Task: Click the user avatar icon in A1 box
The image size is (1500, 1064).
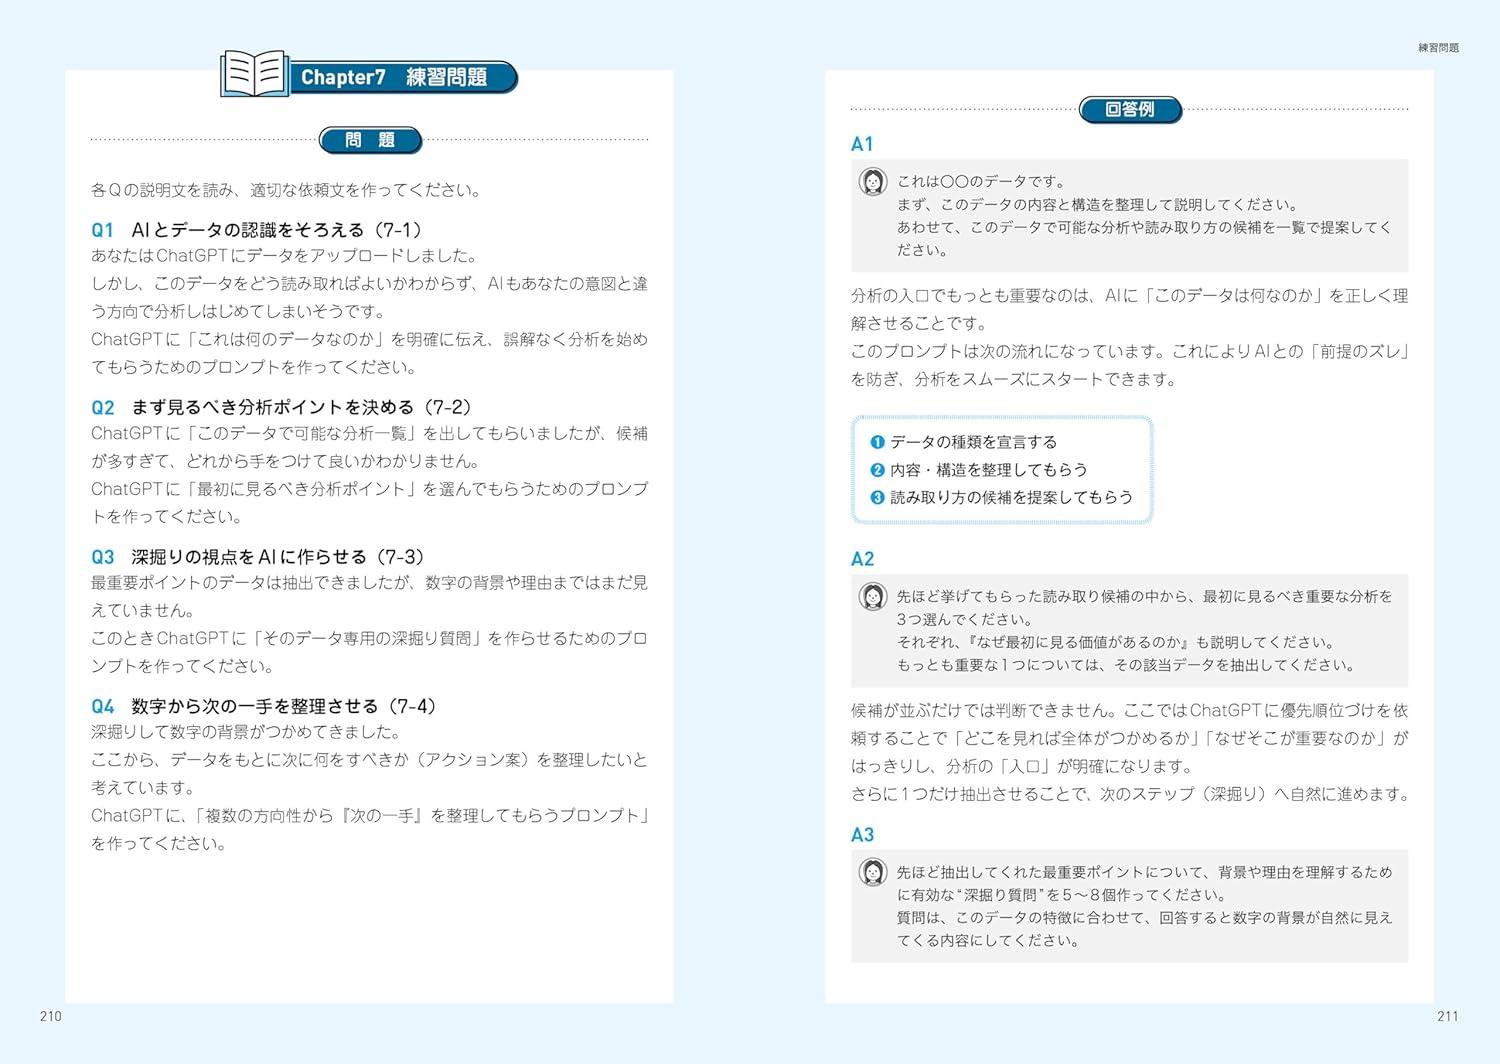Action: [x=873, y=181]
